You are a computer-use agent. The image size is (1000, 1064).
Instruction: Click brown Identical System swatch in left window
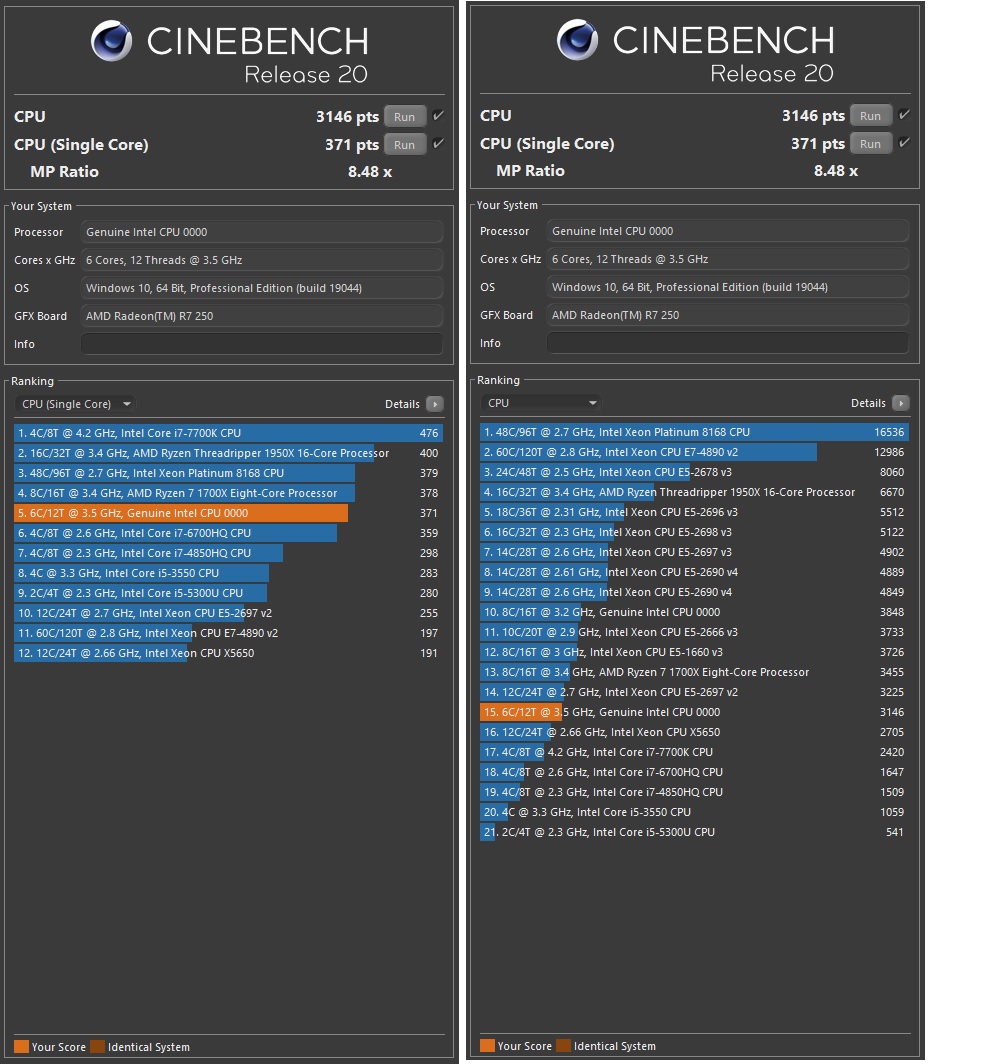click(98, 1046)
